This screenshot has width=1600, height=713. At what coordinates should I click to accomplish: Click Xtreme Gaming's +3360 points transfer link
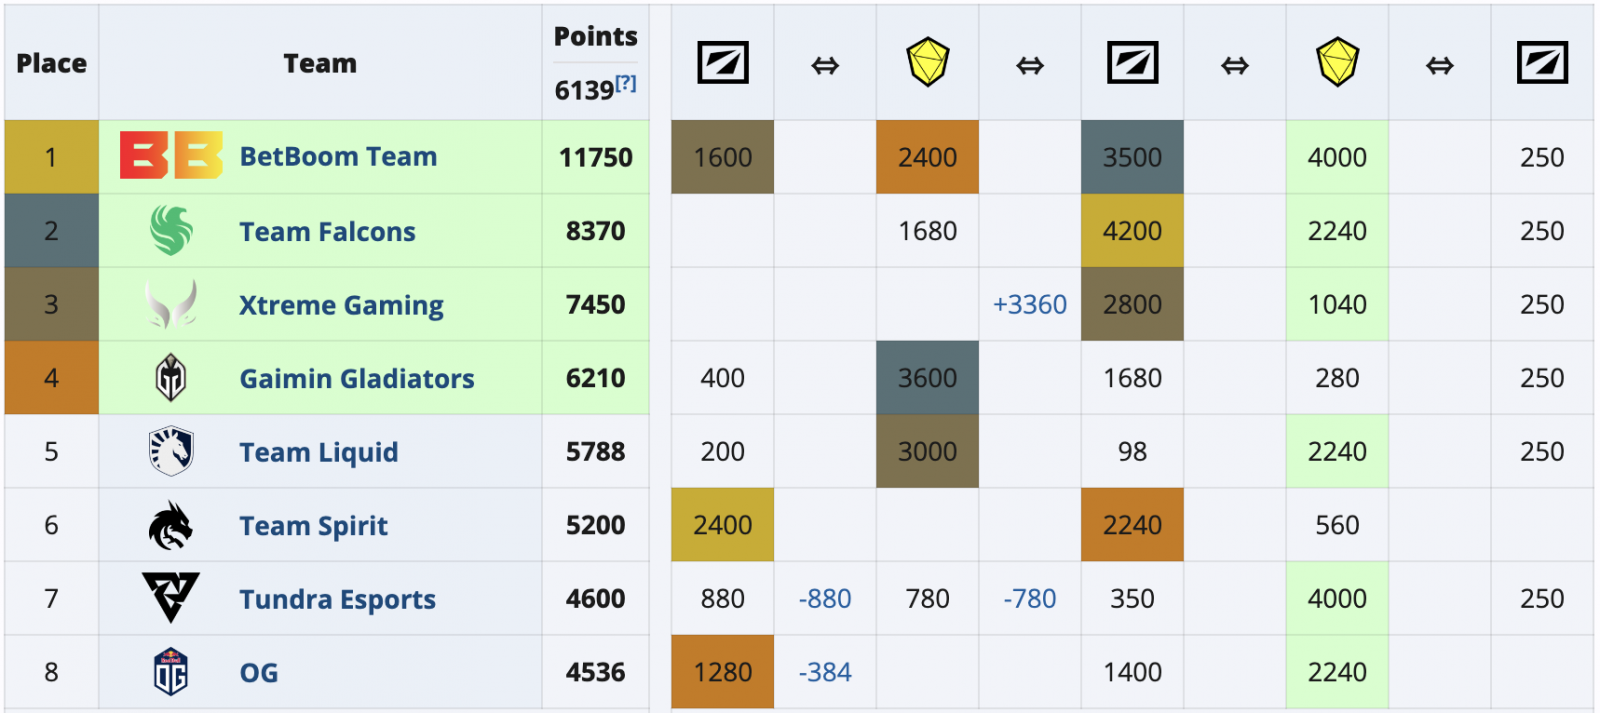coord(1029,305)
